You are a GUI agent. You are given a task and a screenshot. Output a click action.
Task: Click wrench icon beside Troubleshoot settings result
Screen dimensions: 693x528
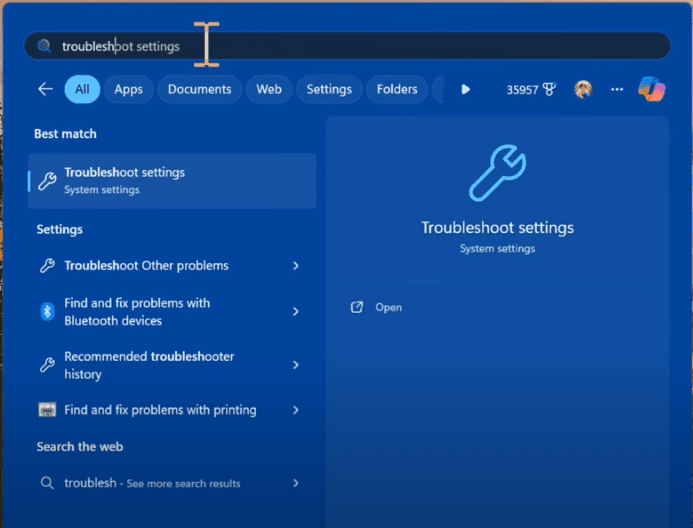click(47, 181)
